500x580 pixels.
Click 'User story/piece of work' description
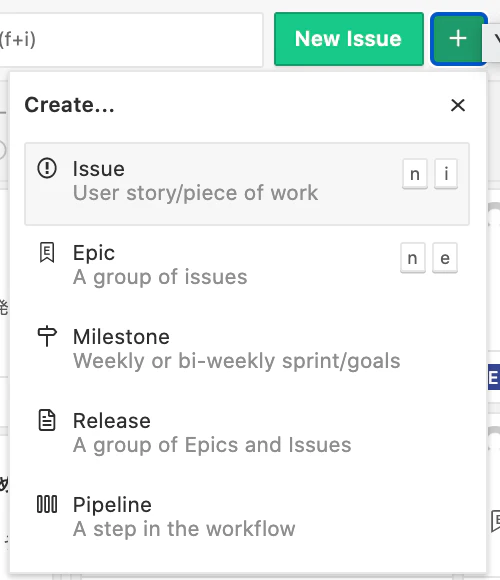[x=195, y=193]
